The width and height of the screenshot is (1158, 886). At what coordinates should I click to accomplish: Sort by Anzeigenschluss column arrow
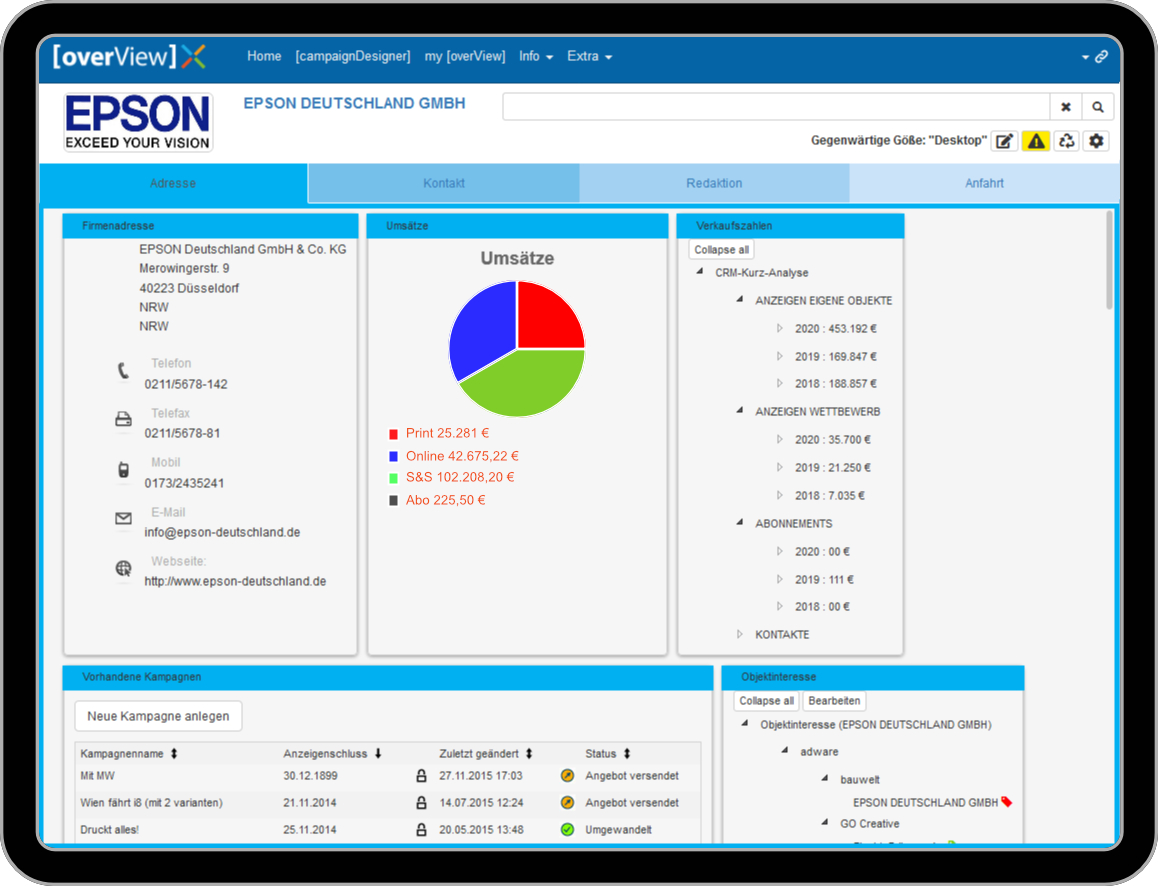(x=378, y=754)
